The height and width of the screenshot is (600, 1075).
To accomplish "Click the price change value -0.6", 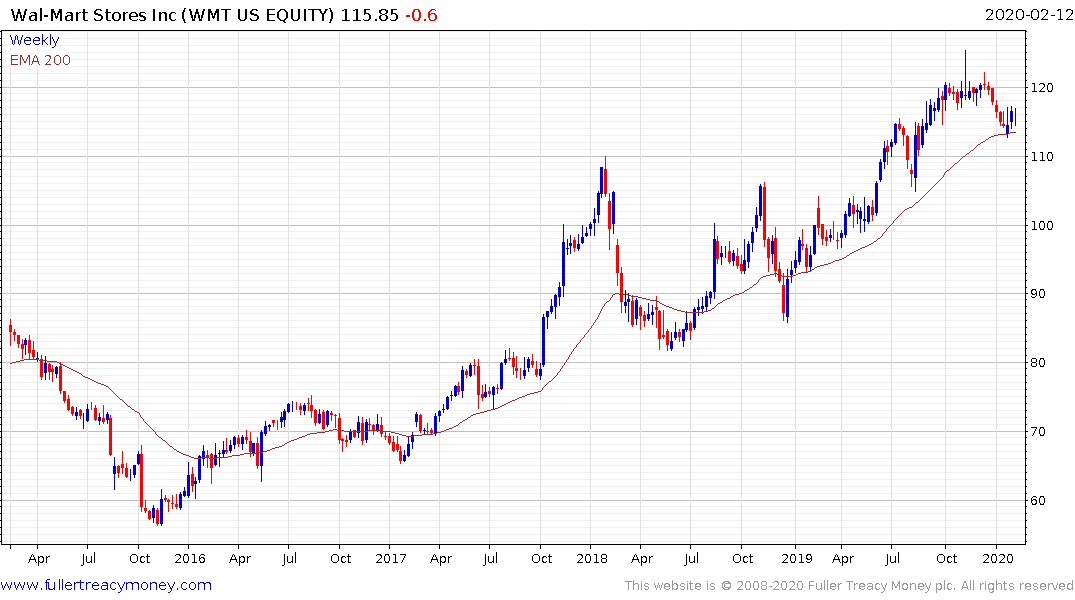I will 421,15.
